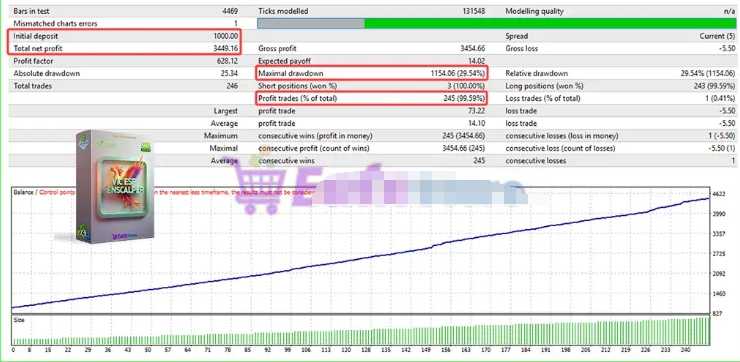This screenshot has height=362, width=740.
Task: Select the Maximal drawdown highlighted row
Action: pos(371,73)
